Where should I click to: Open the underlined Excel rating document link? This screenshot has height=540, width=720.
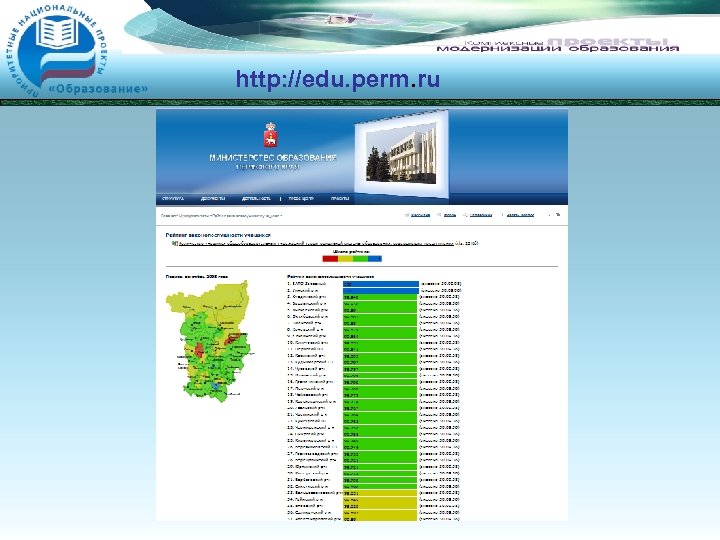[316, 243]
